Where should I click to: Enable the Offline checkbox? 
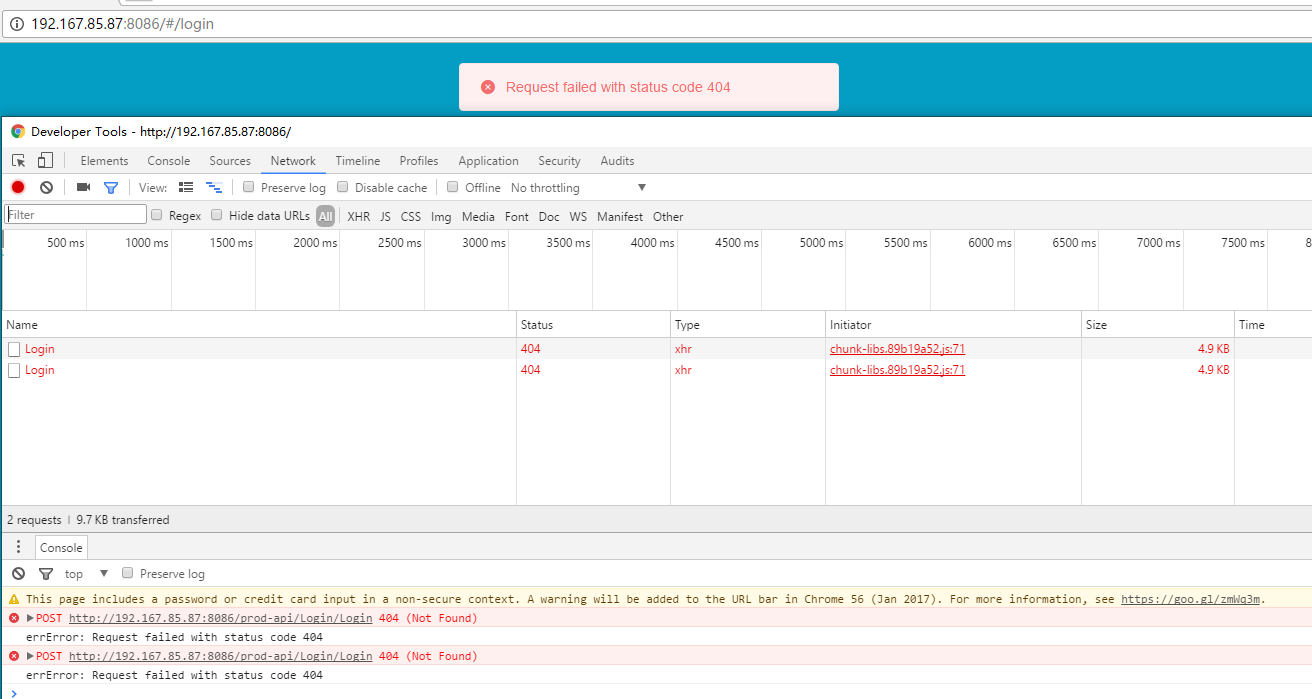pos(453,187)
